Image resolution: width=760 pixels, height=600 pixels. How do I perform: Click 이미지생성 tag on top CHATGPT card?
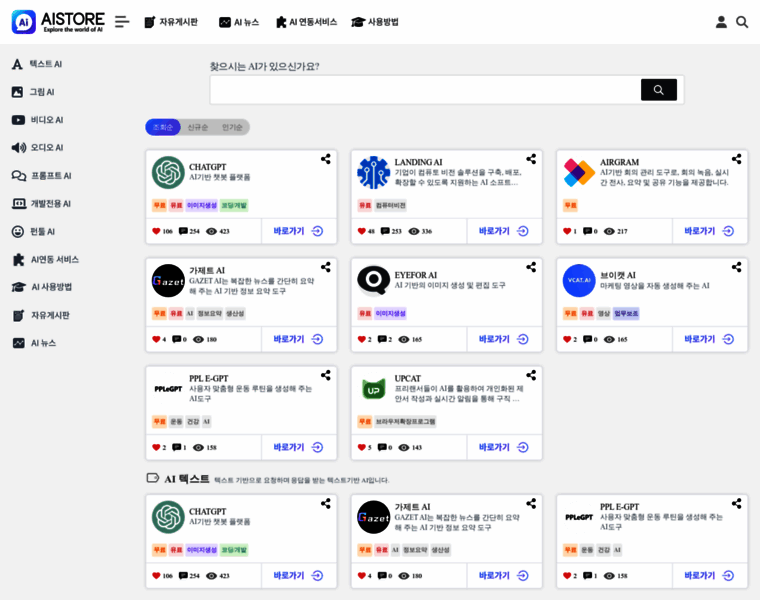[202, 205]
